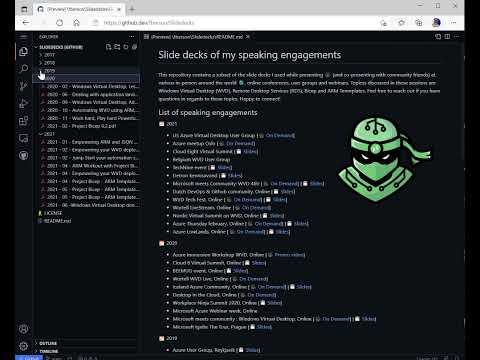The image size is (480, 360).
Task: Open the Manage gear in activity bar
Action: click(x=23, y=346)
